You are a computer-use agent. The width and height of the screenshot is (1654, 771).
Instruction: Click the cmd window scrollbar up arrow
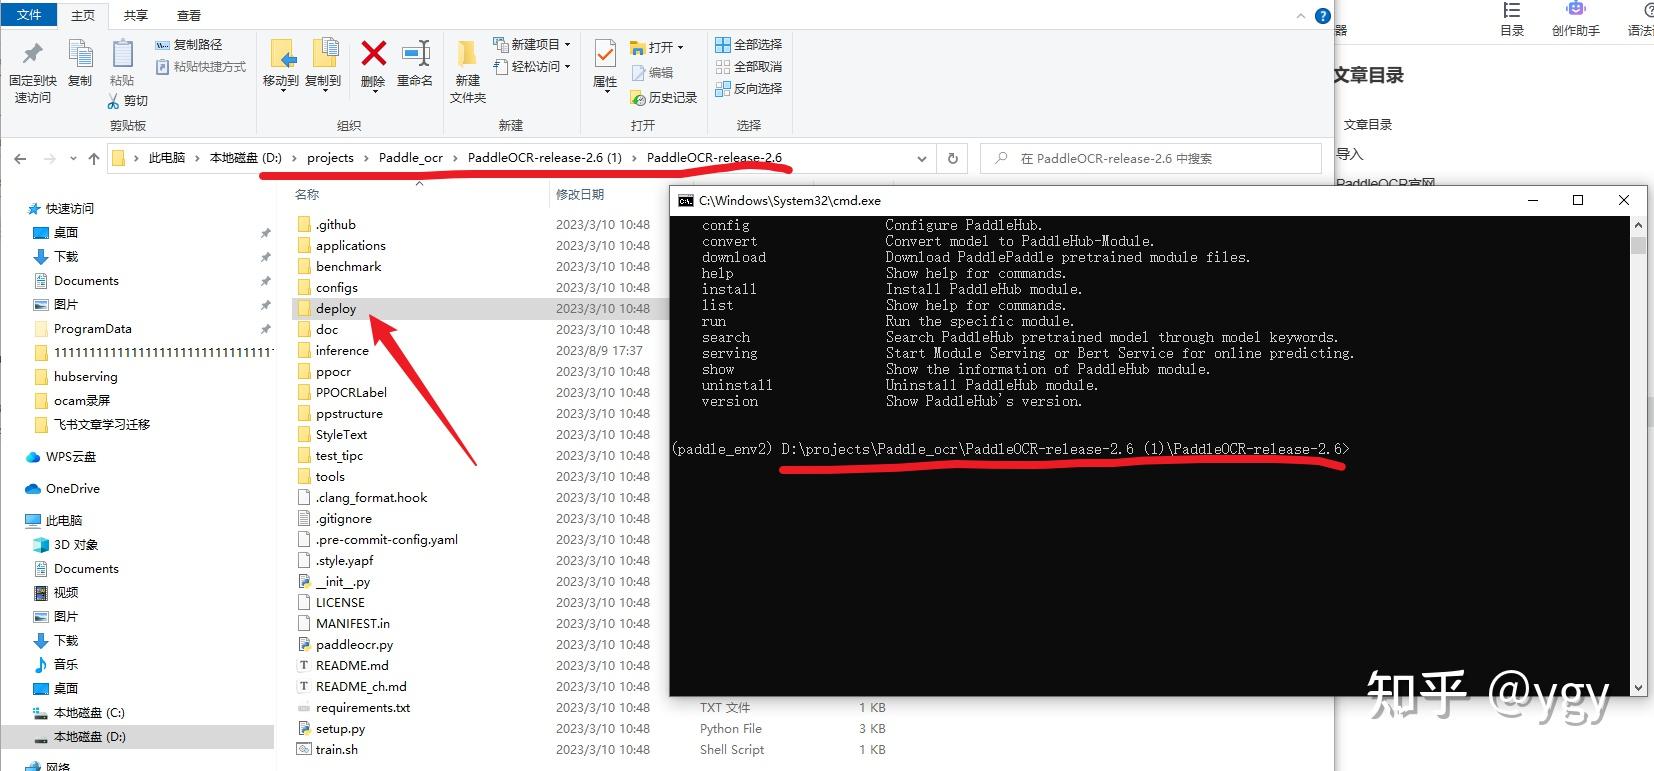[x=1638, y=225]
